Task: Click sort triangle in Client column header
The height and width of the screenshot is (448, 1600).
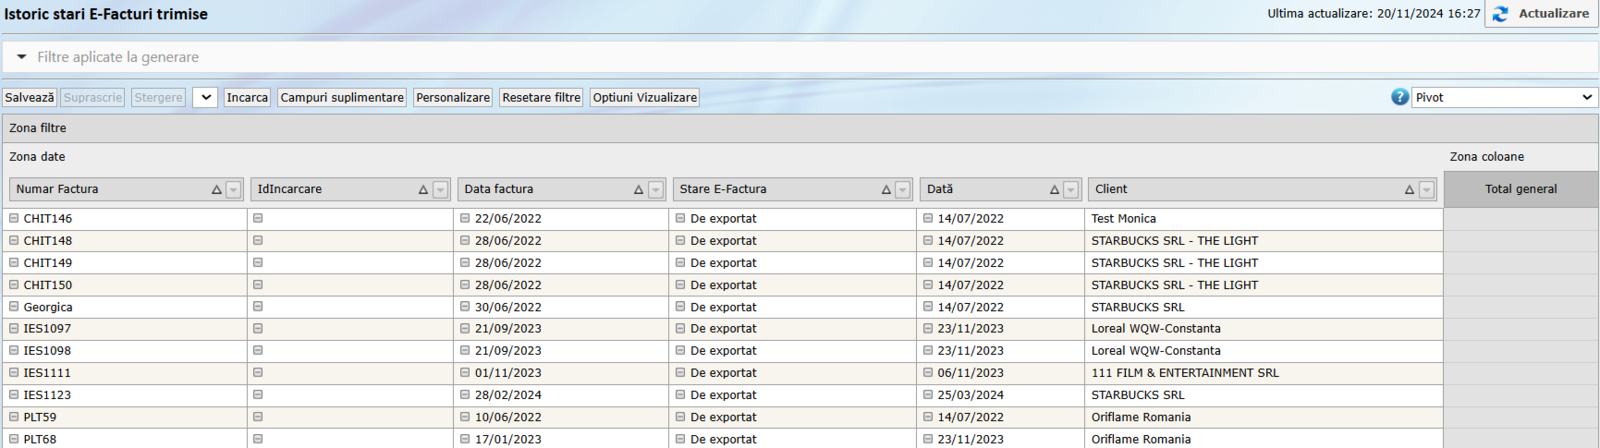Action: click(1409, 190)
